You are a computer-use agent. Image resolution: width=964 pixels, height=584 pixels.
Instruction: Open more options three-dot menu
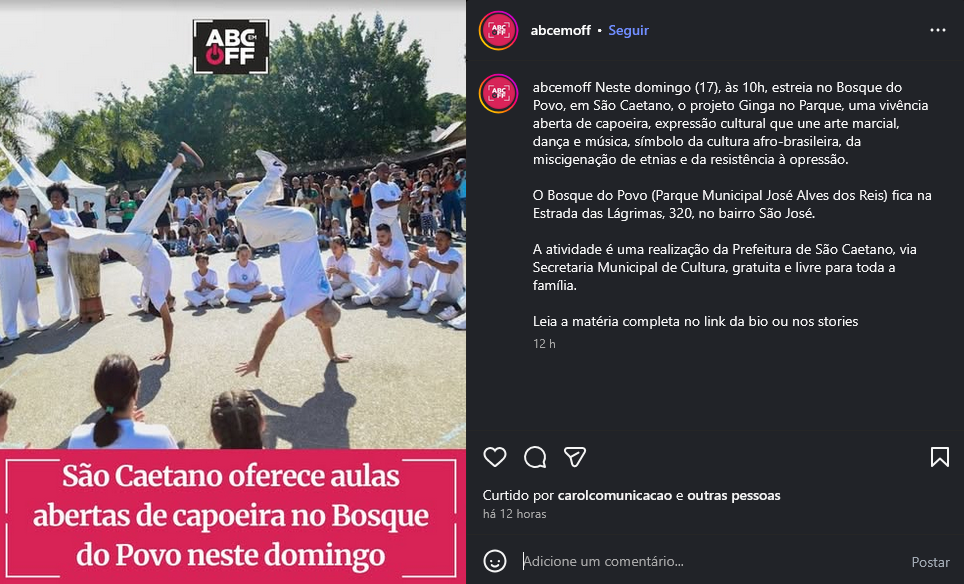[938, 30]
